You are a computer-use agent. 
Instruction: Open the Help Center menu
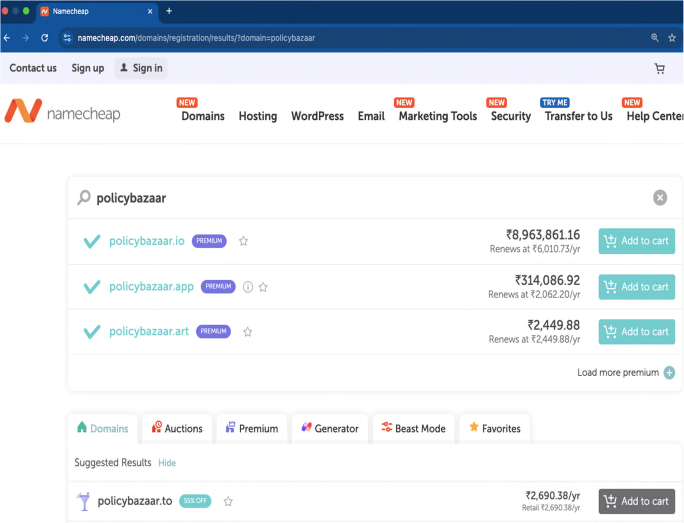pos(655,116)
